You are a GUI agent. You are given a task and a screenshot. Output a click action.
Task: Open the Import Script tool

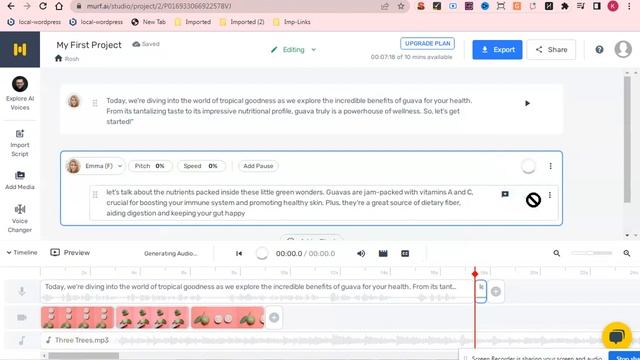click(x=20, y=143)
